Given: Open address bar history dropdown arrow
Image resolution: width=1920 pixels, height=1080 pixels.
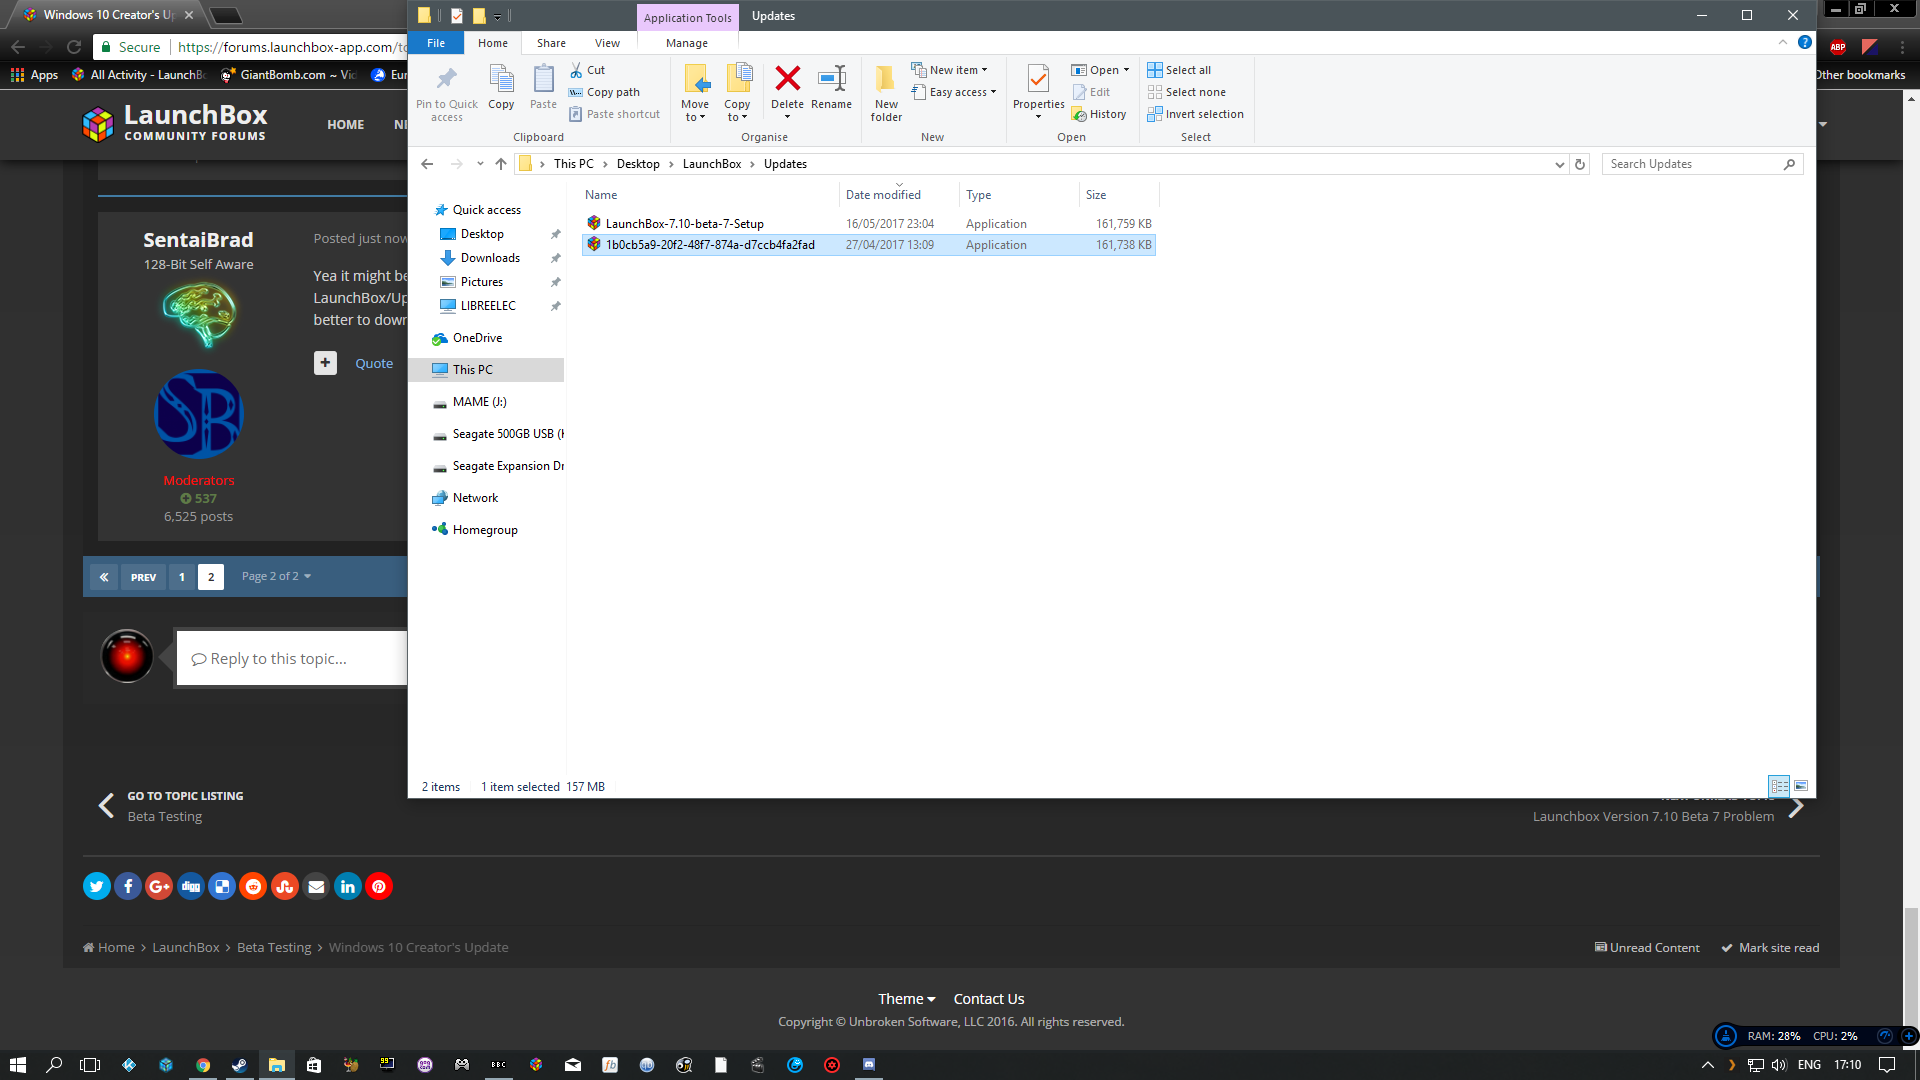Looking at the screenshot, I should pos(1559,164).
